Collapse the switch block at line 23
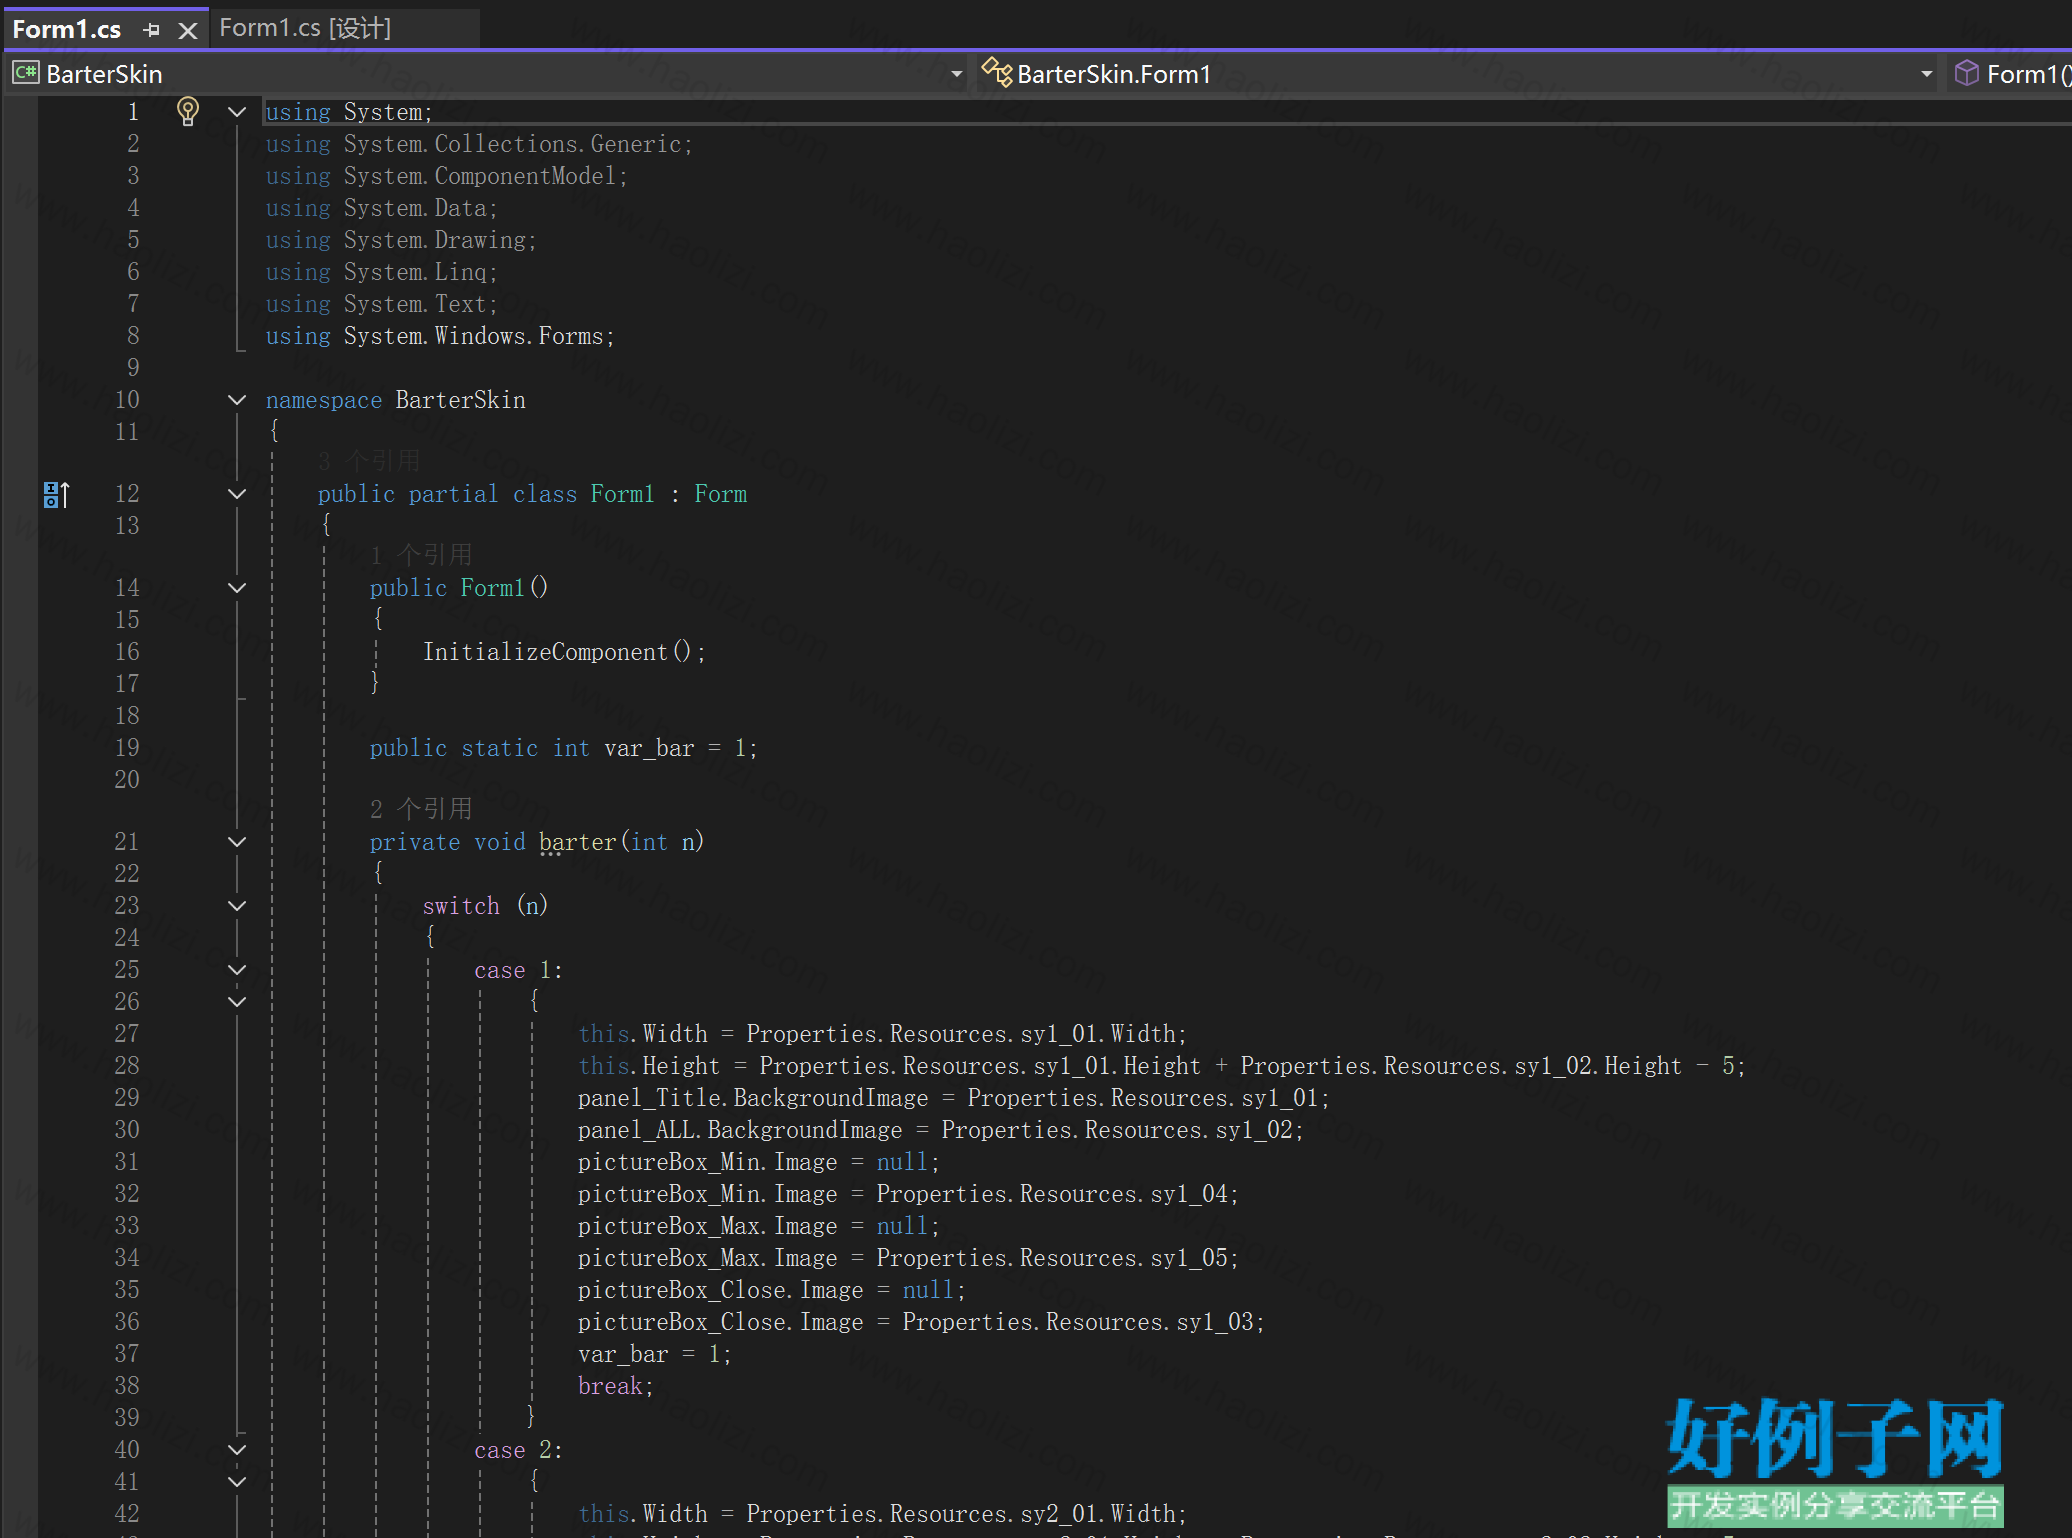This screenshot has width=2072, height=1538. pyautogui.click(x=237, y=906)
